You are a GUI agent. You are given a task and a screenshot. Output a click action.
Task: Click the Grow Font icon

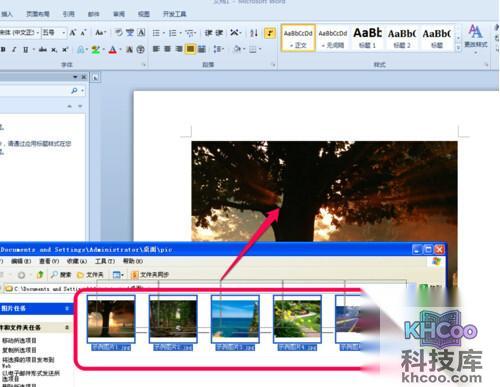(x=72, y=33)
